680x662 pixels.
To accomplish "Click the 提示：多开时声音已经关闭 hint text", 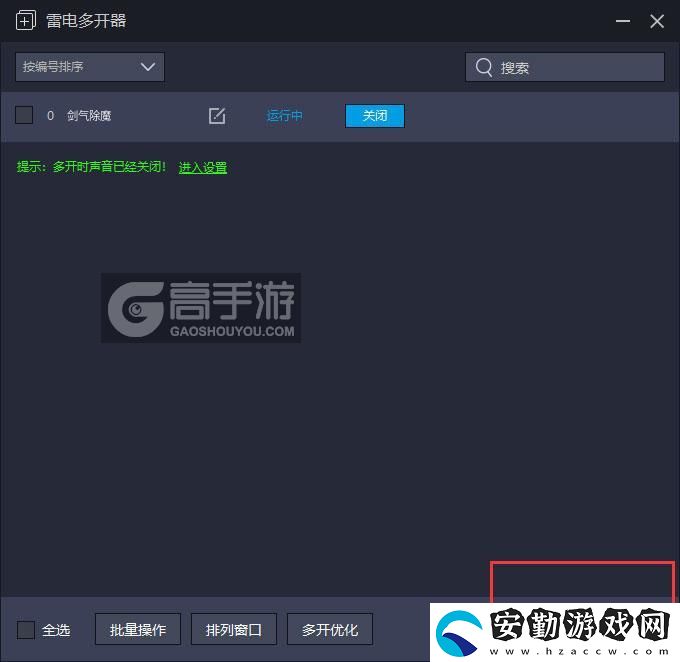I will pos(91,167).
